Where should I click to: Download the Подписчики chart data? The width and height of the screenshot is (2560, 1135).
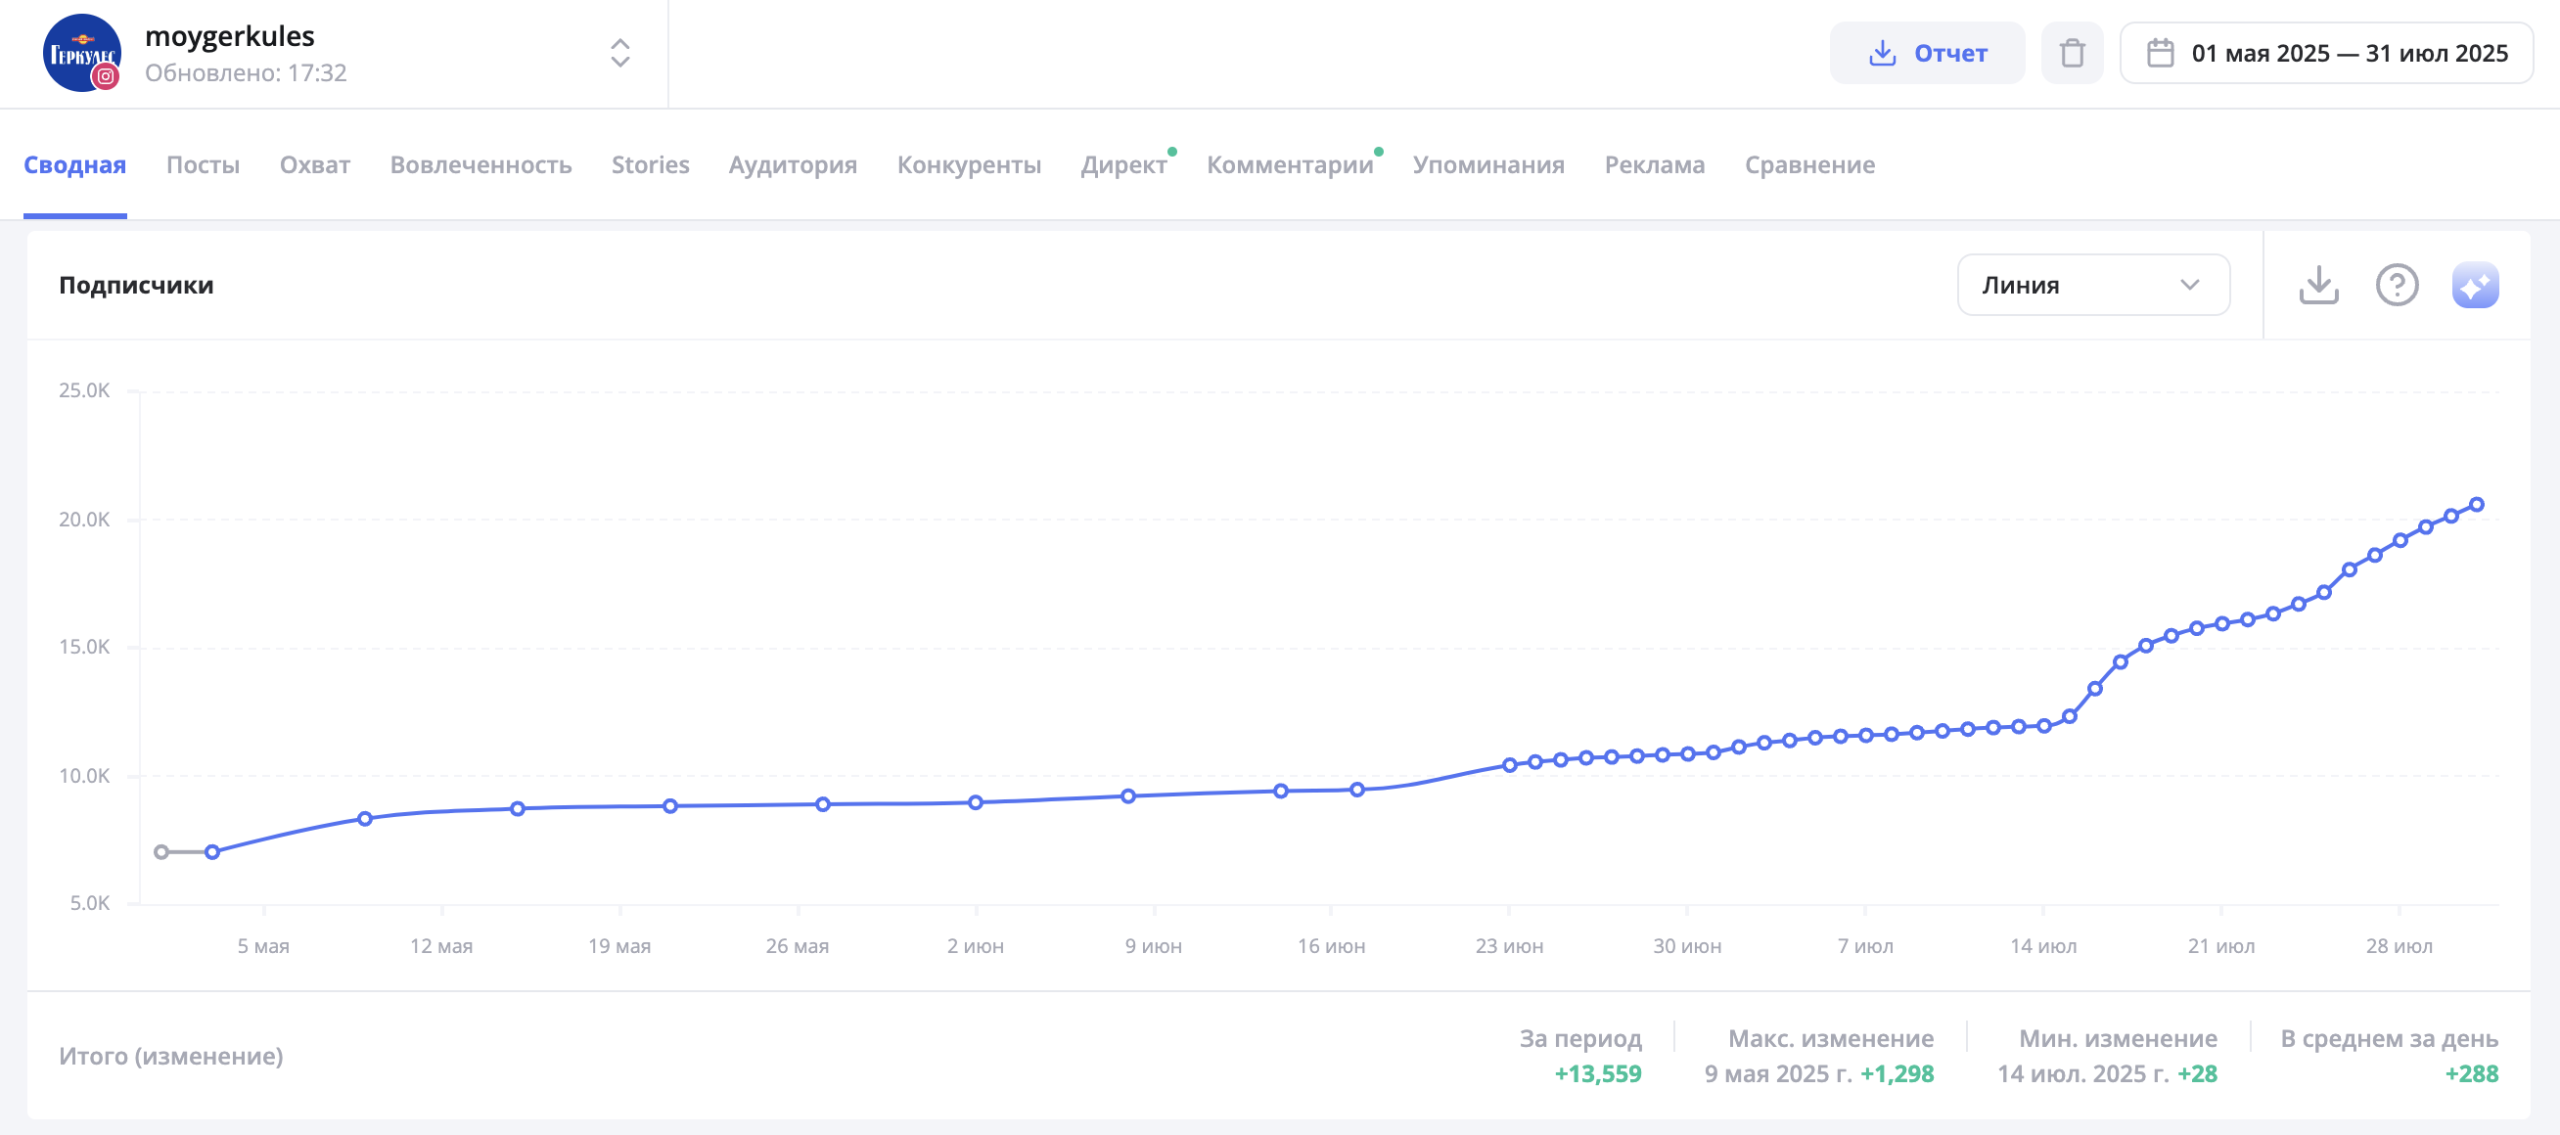point(2318,285)
